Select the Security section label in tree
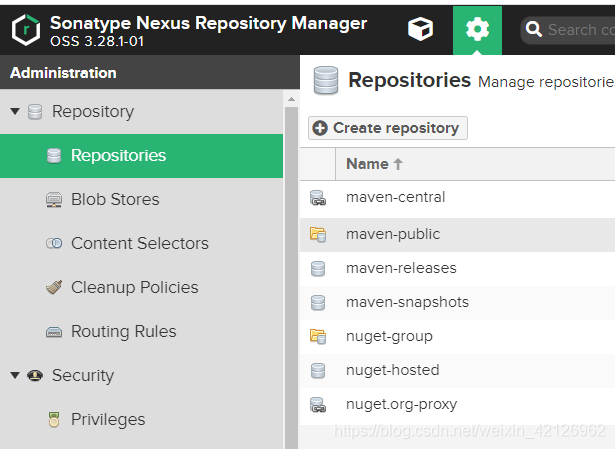The width and height of the screenshot is (615, 449). click(83, 376)
